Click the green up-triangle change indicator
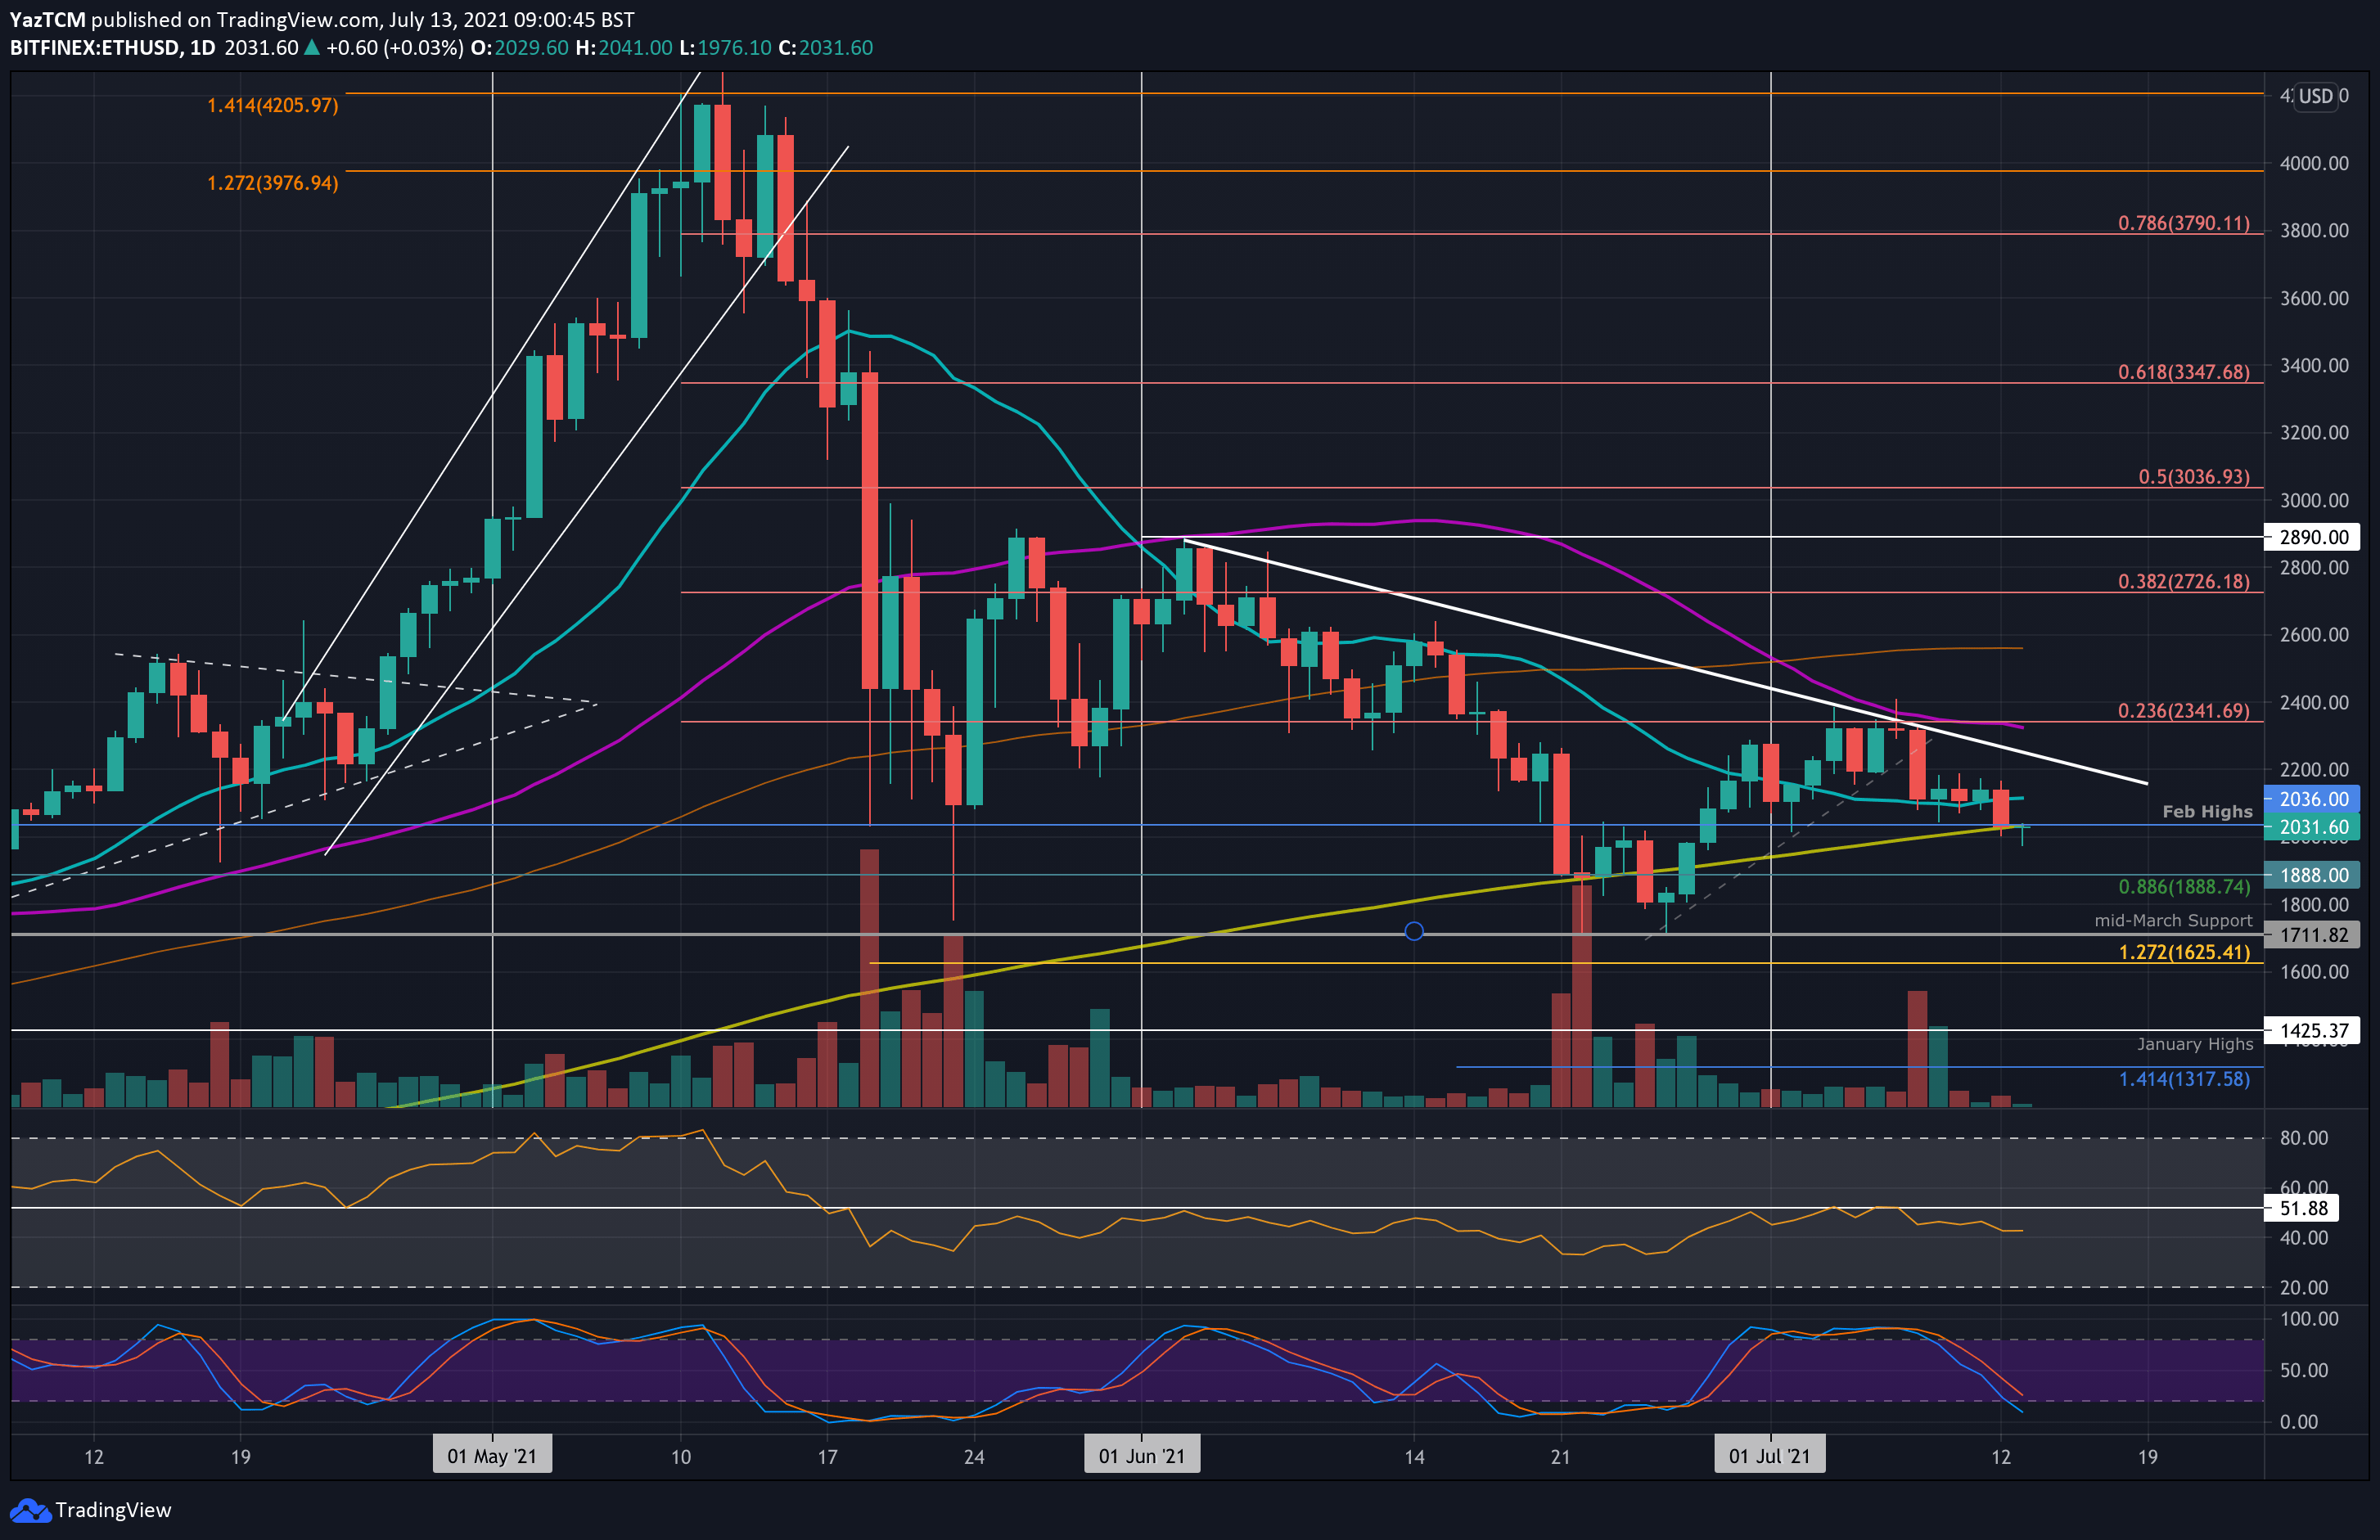The height and width of the screenshot is (1540, 2380). (311, 48)
